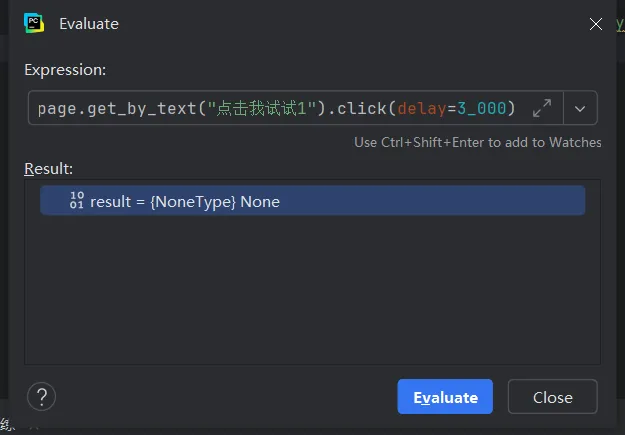
Task: Click the PyCharm logo icon in title bar
Action: [x=34, y=23]
